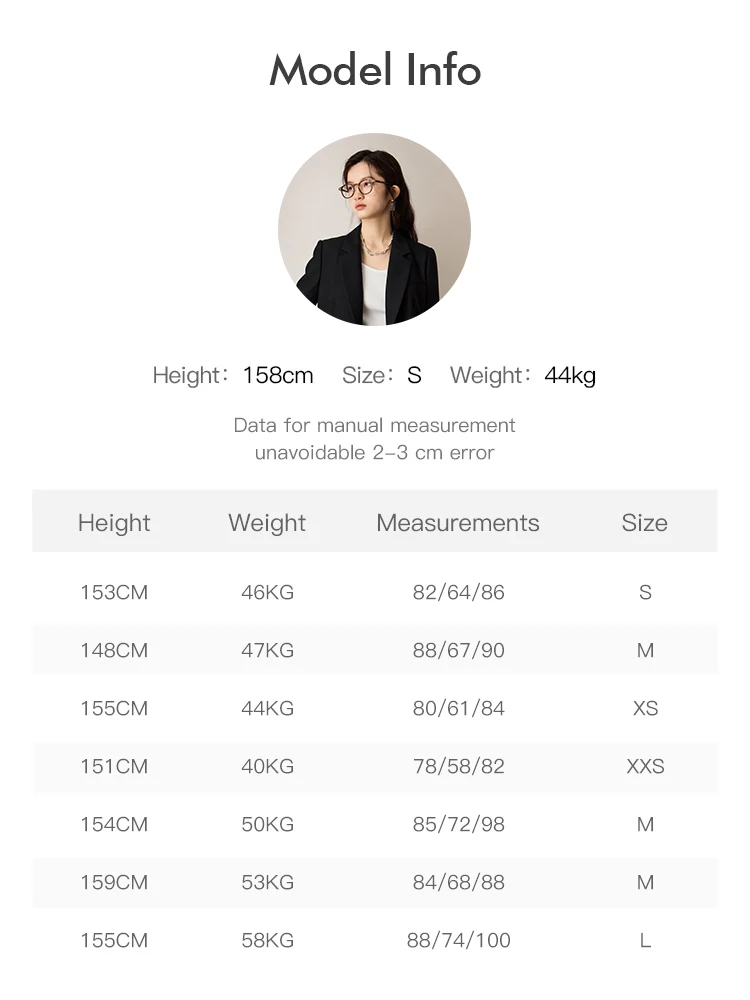Image resolution: width=750 pixels, height=1000 pixels.
Task: Click the circular model photo
Action: 374,229
